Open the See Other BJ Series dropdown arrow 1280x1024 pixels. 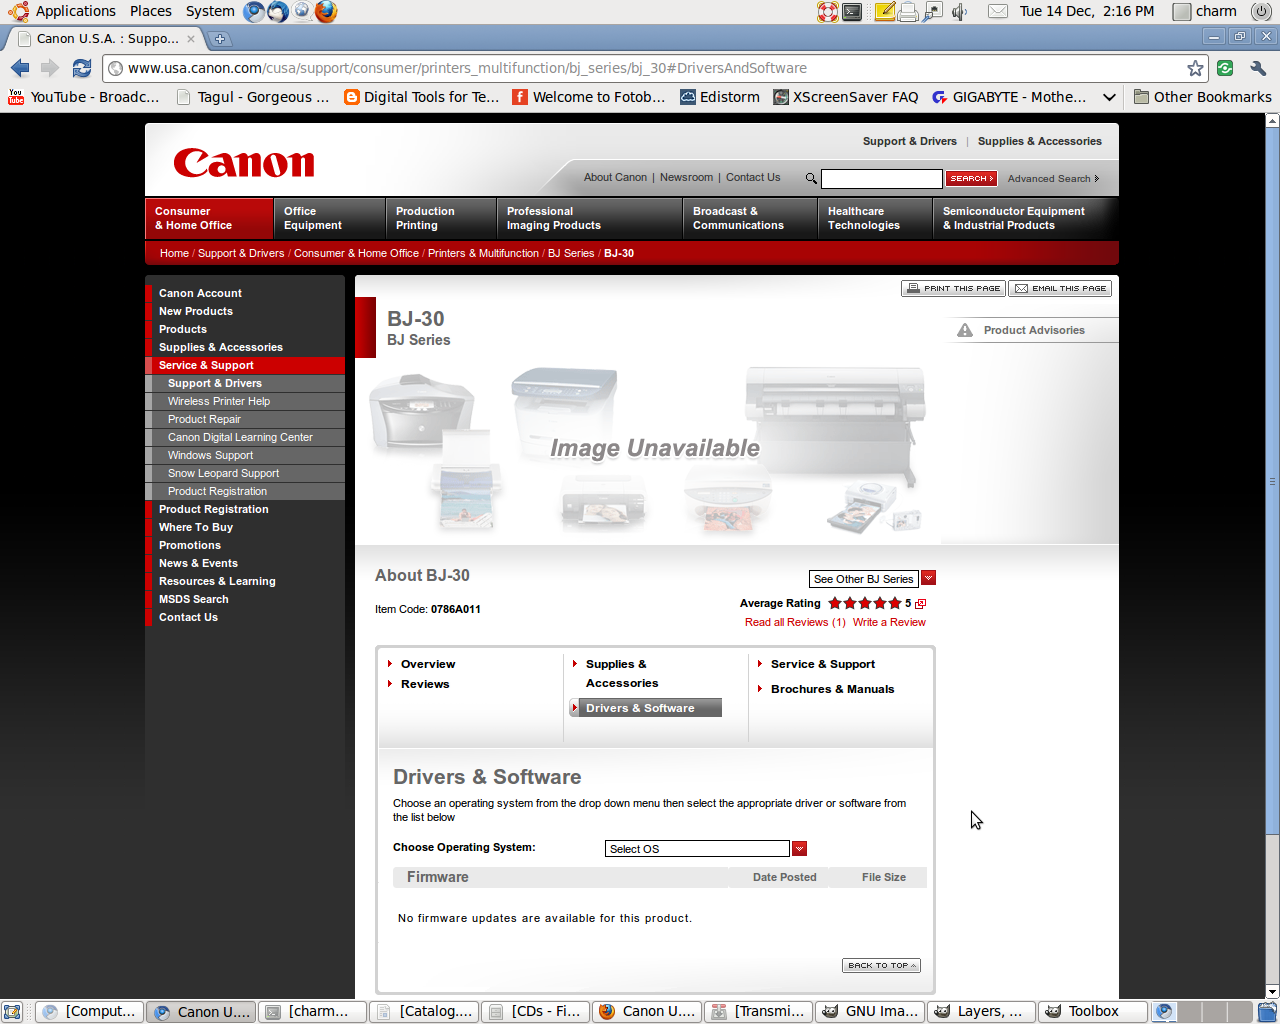(x=928, y=578)
